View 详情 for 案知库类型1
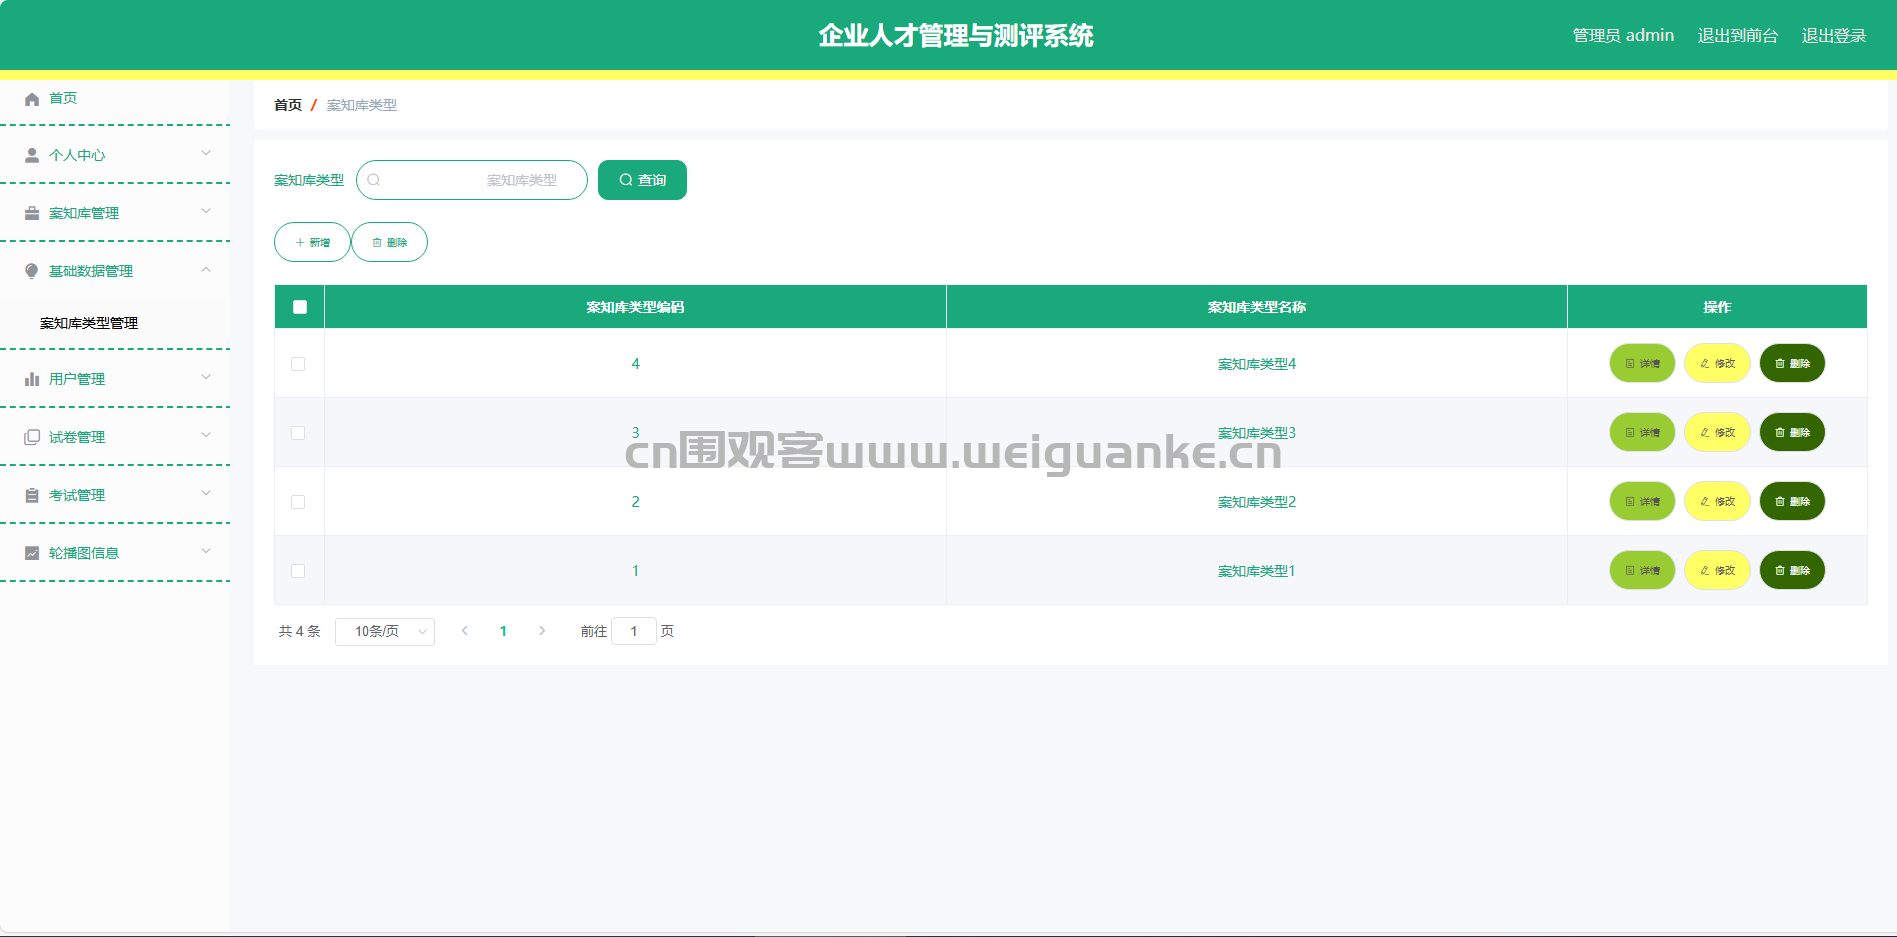 tap(1642, 570)
